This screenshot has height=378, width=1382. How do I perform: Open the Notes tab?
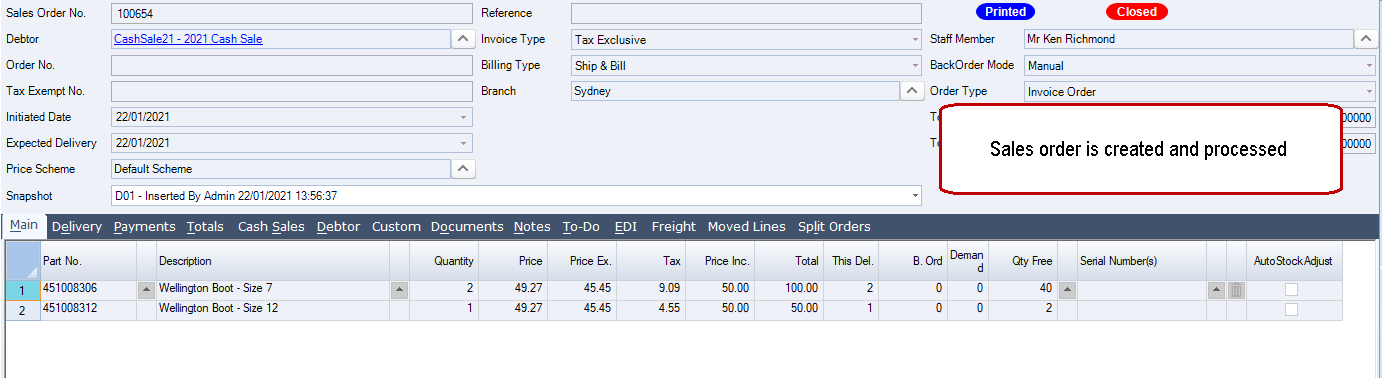pos(532,227)
